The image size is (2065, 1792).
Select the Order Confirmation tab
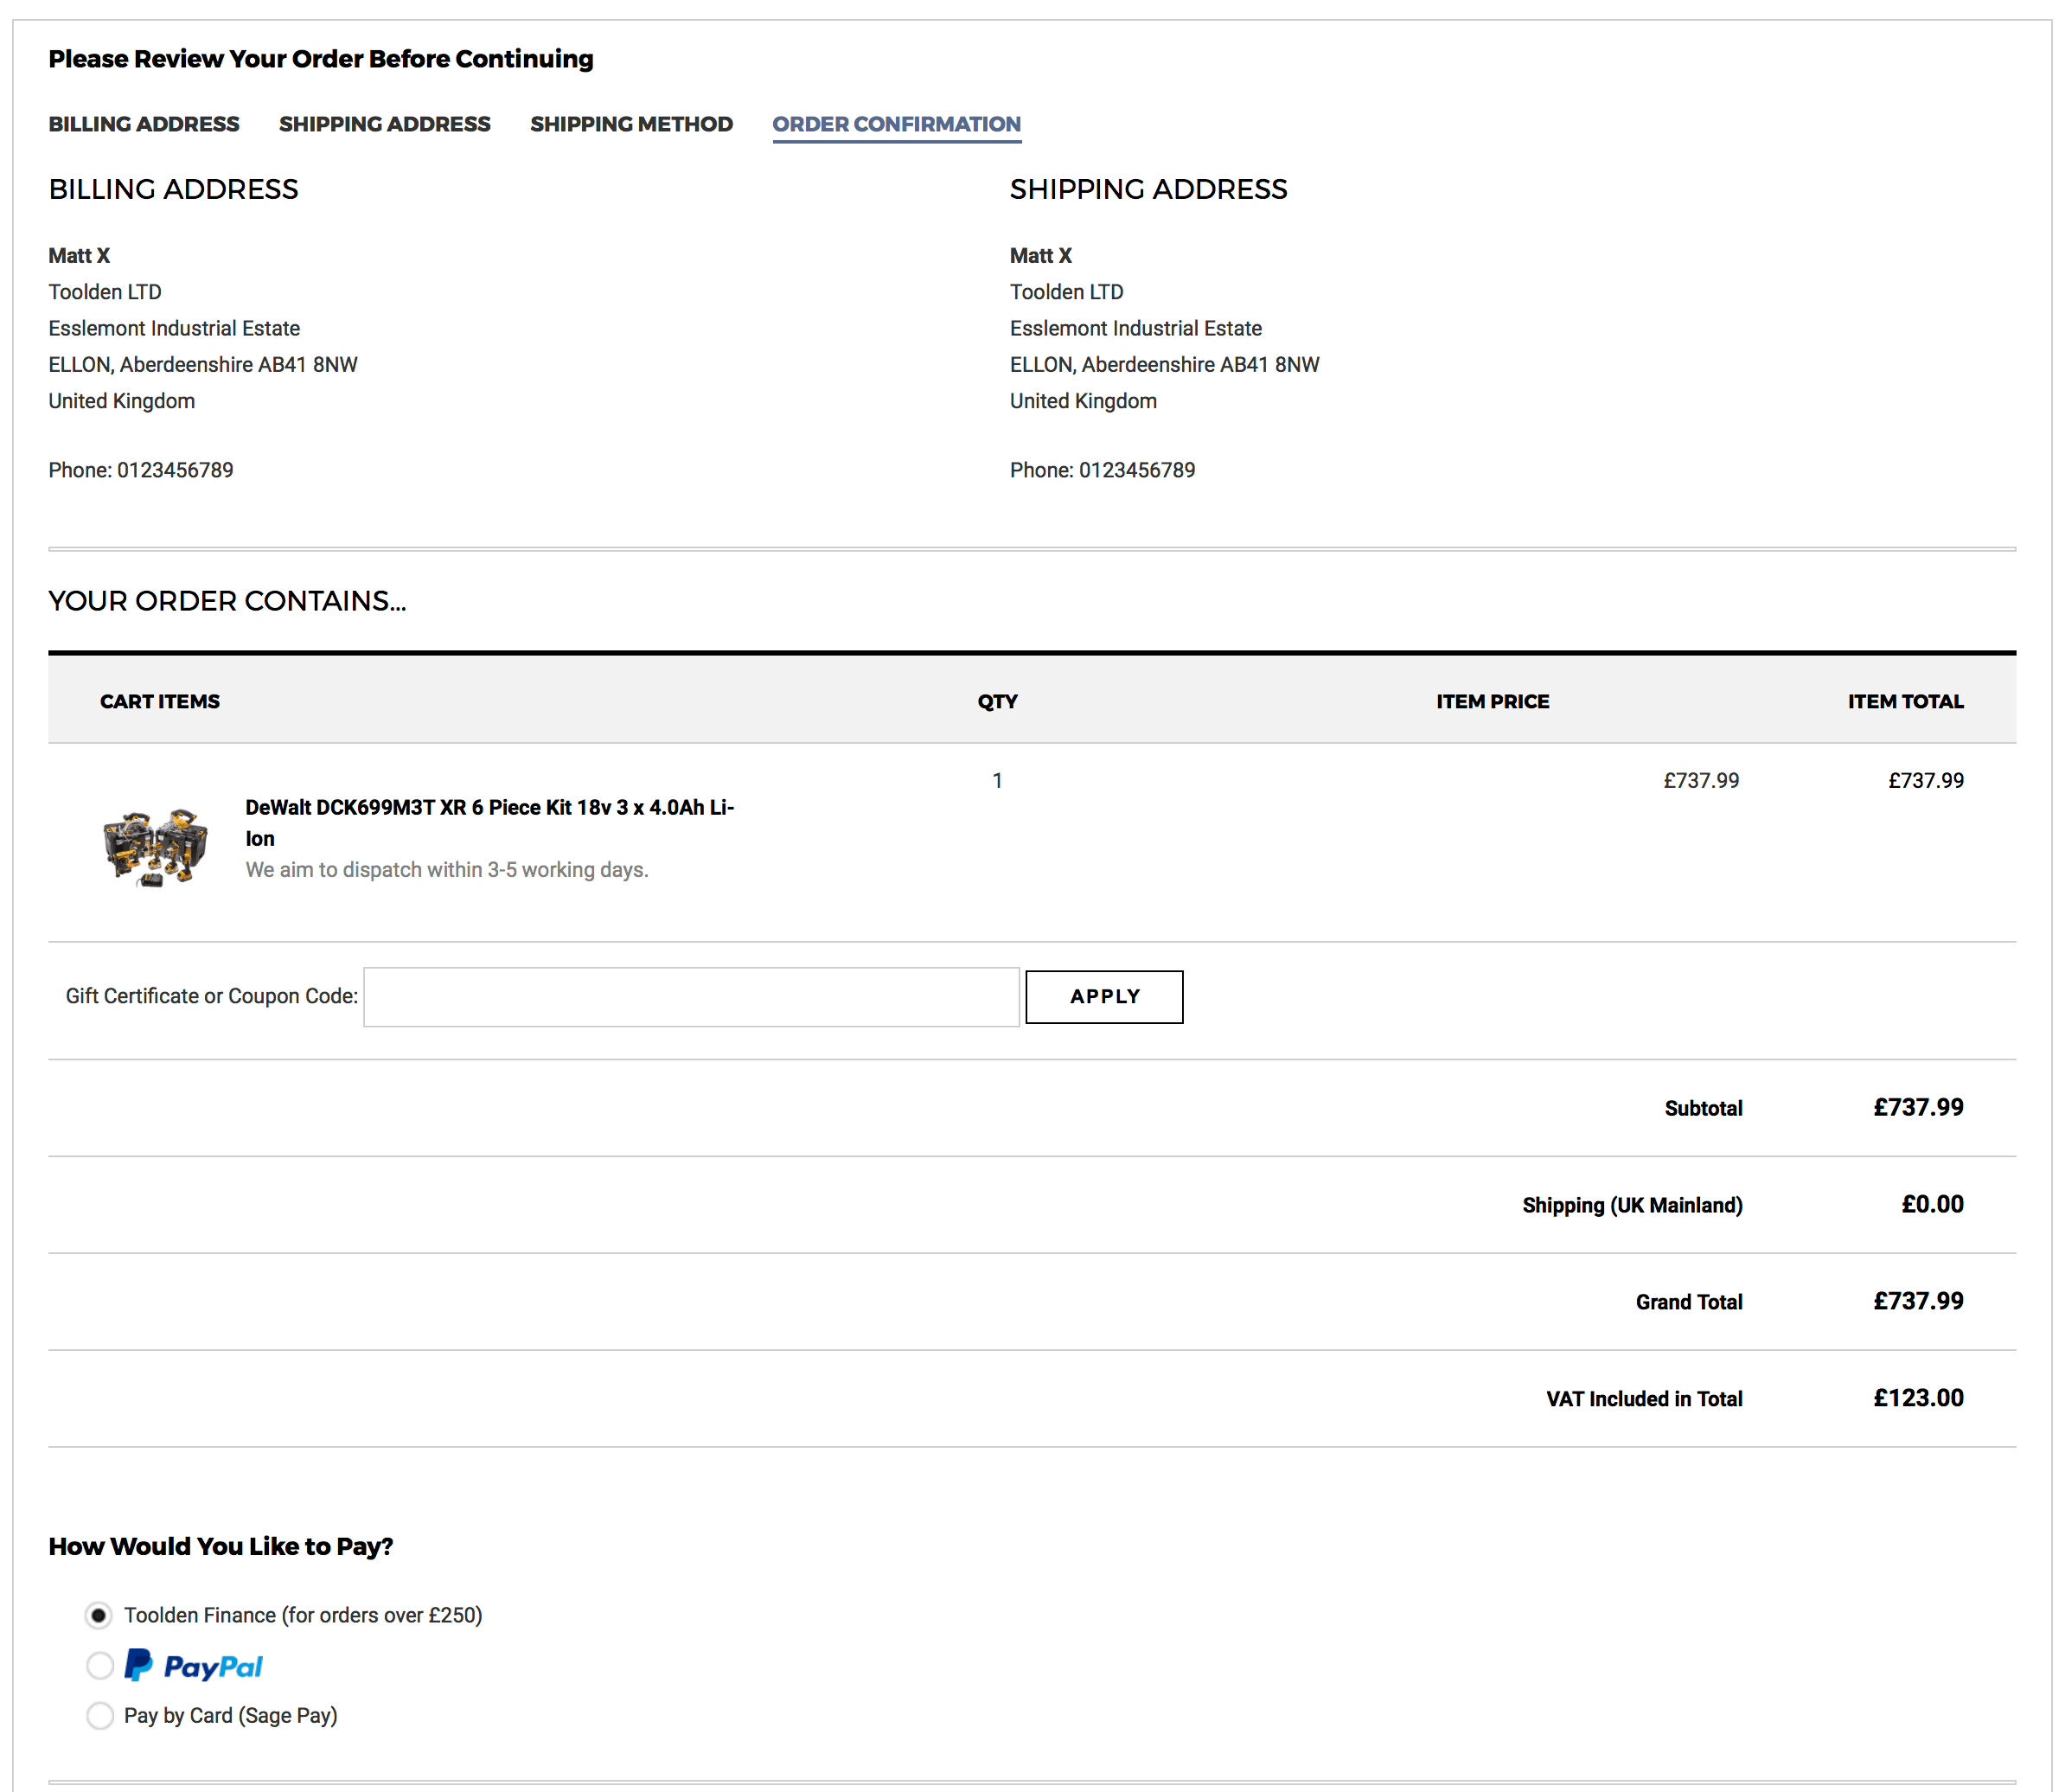coord(896,124)
